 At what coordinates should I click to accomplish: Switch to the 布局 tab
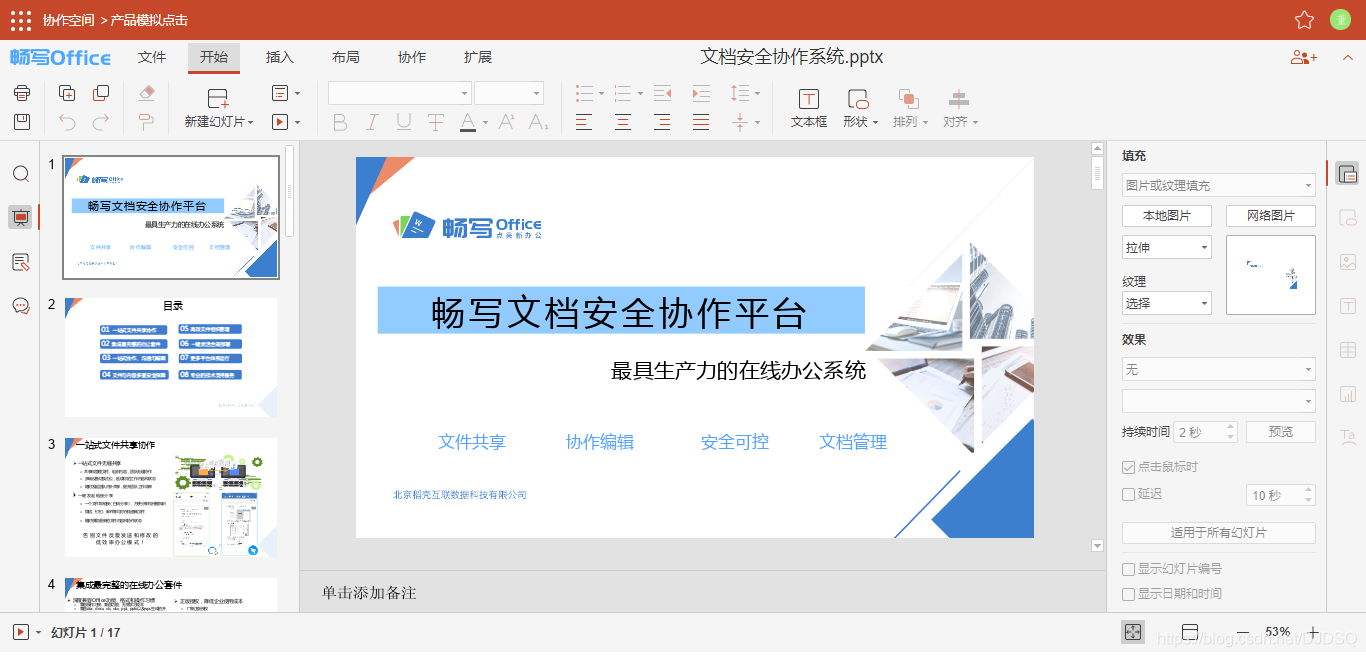pyautogui.click(x=346, y=57)
